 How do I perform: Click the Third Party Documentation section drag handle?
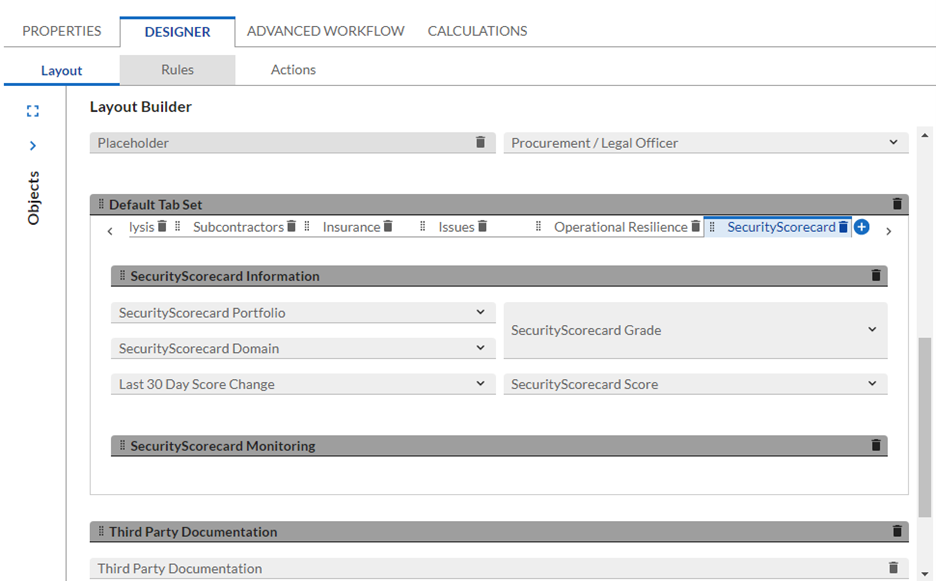101,531
